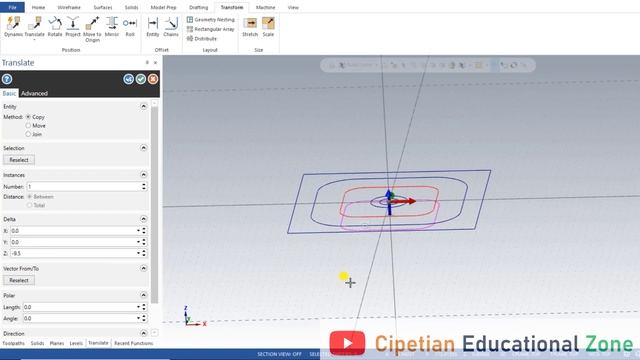Click Number of instances field
This screenshot has width=640, height=360.
pos(84,187)
